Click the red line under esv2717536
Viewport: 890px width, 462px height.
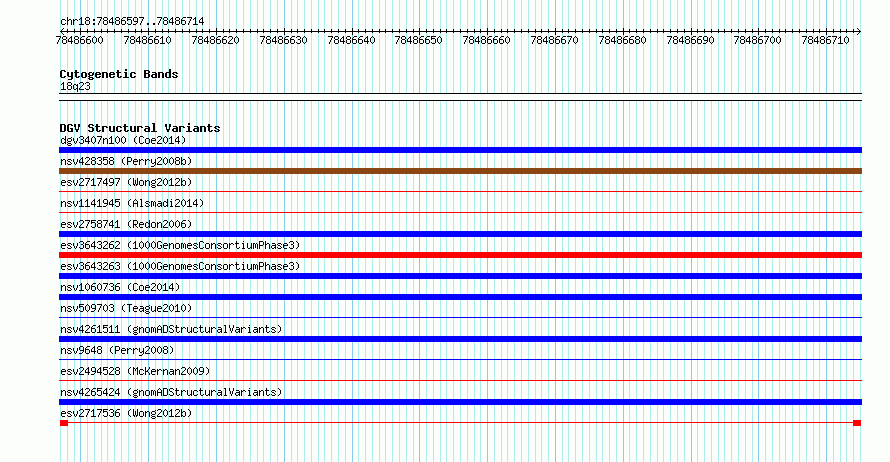[x=460, y=423]
